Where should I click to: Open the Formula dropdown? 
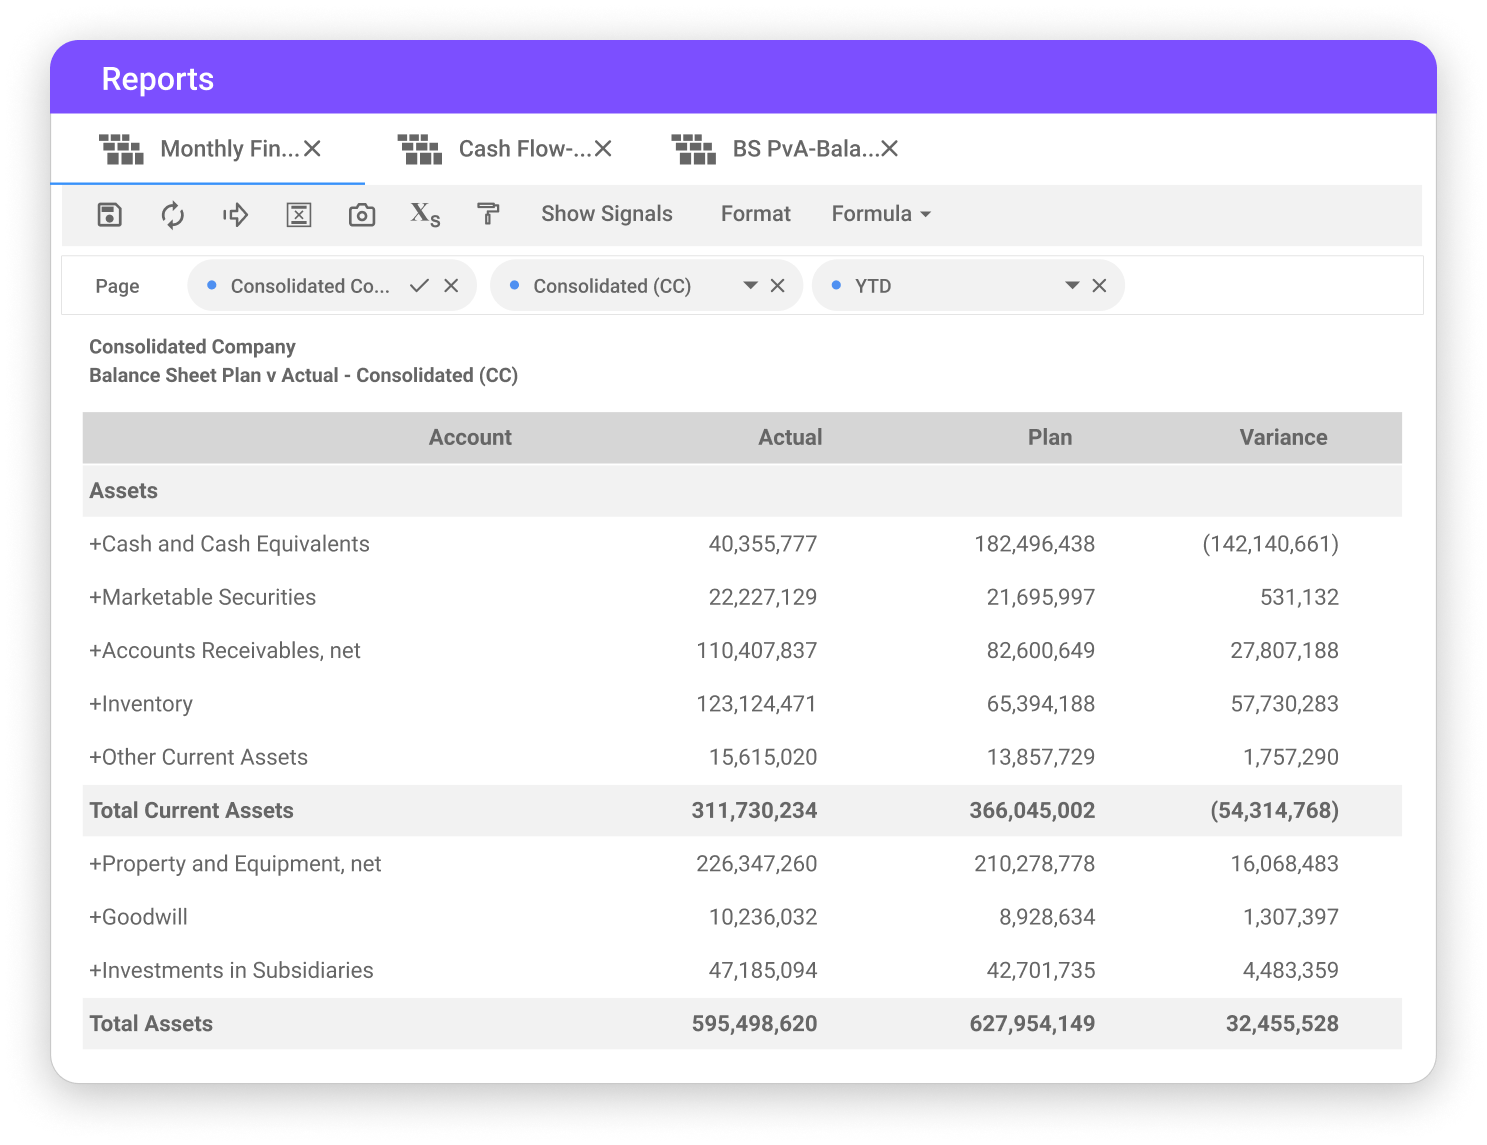[879, 213]
